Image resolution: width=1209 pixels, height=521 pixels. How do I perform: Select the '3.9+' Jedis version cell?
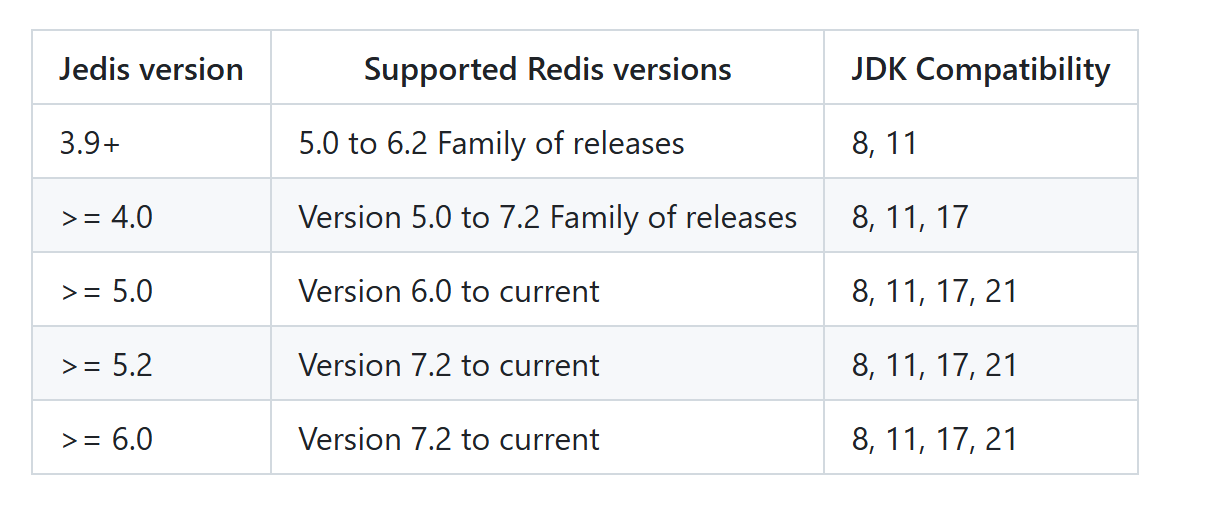pyautogui.click(x=90, y=143)
